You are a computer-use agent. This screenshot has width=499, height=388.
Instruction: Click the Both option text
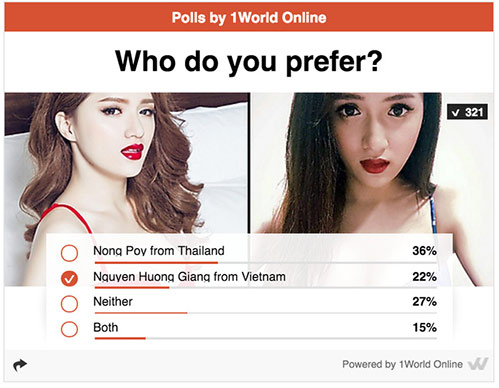tap(106, 327)
